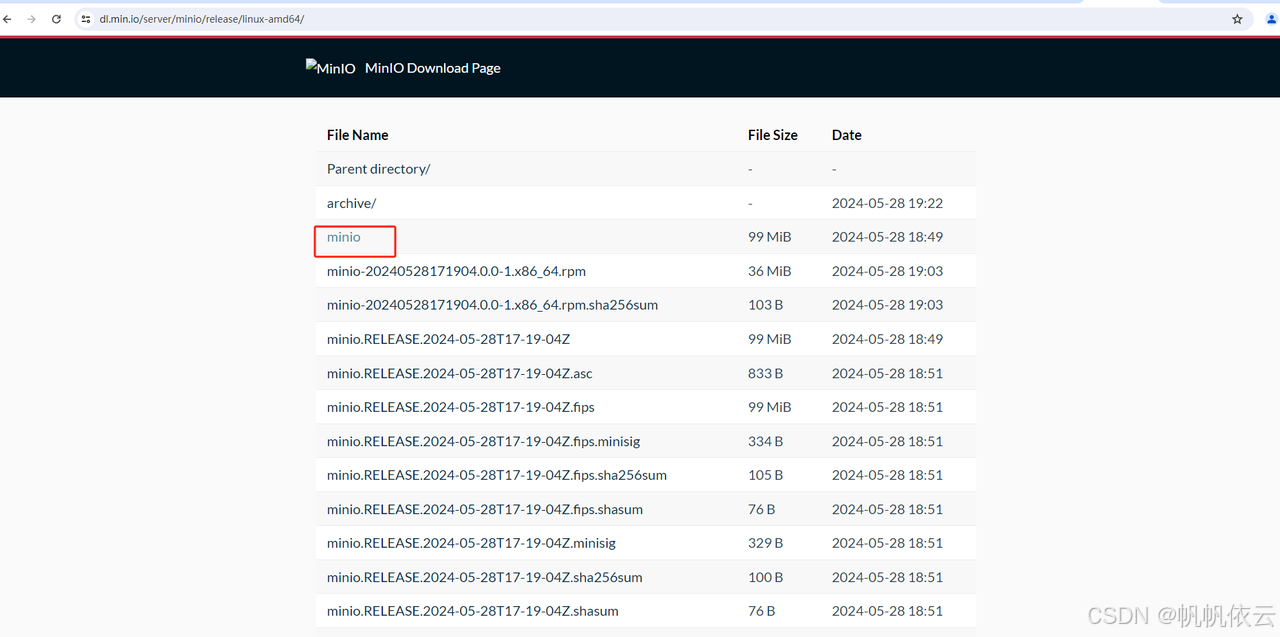The width and height of the screenshot is (1280, 637).
Task: Click the MinIO Download Page title
Action: pos(433,68)
